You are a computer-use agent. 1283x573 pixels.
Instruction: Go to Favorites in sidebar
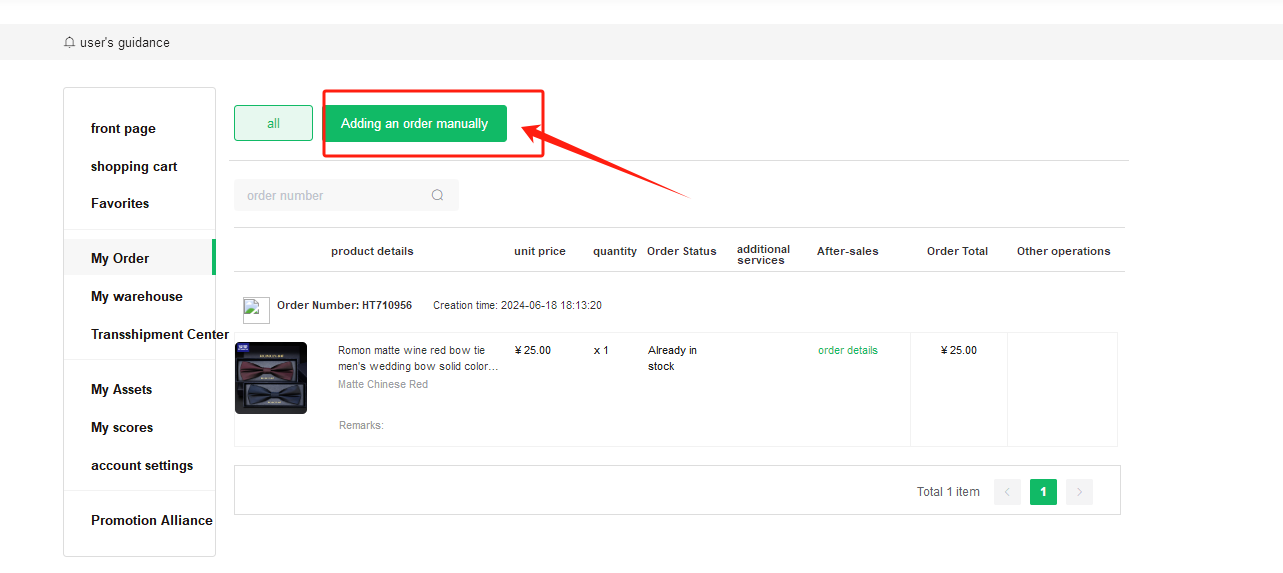120,203
